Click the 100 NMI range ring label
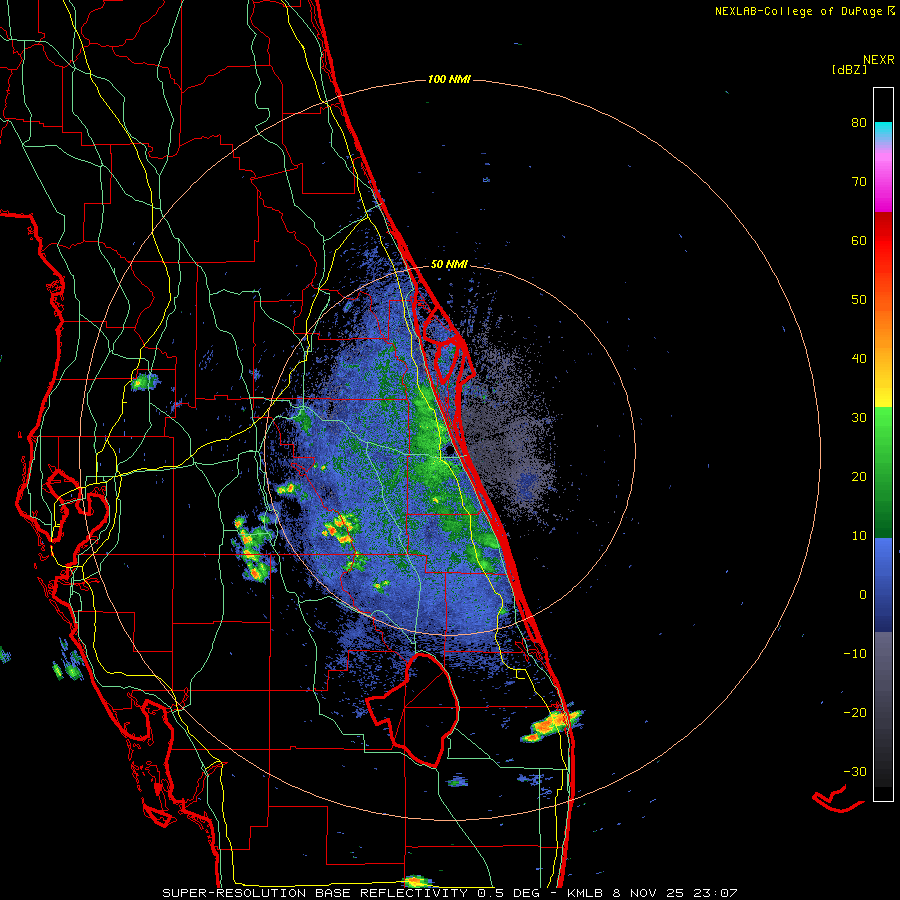The width and height of the screenshot is (900, 900). [x=449, y=79]
